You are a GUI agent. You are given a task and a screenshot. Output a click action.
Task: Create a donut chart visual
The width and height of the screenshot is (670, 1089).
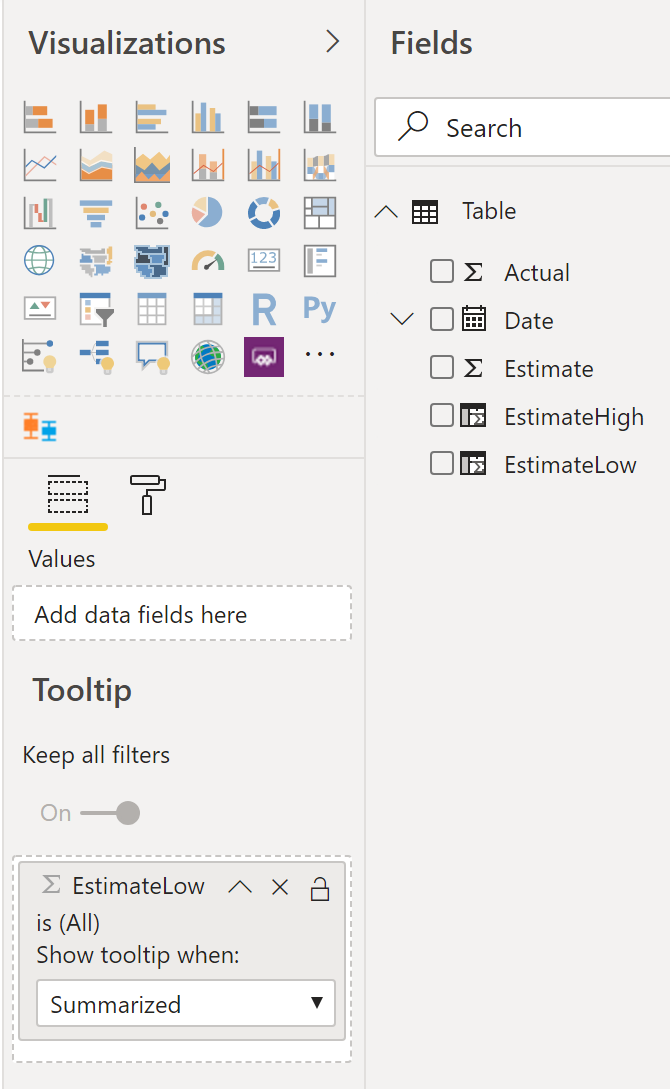[x=264, y=213]
